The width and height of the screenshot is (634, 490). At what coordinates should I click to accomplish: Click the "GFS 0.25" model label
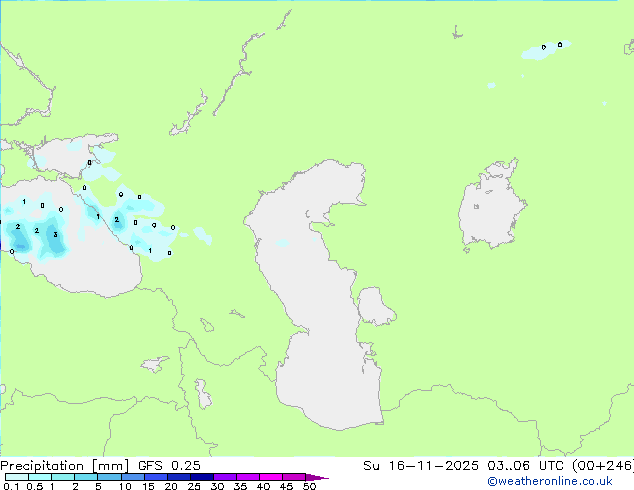169,466
